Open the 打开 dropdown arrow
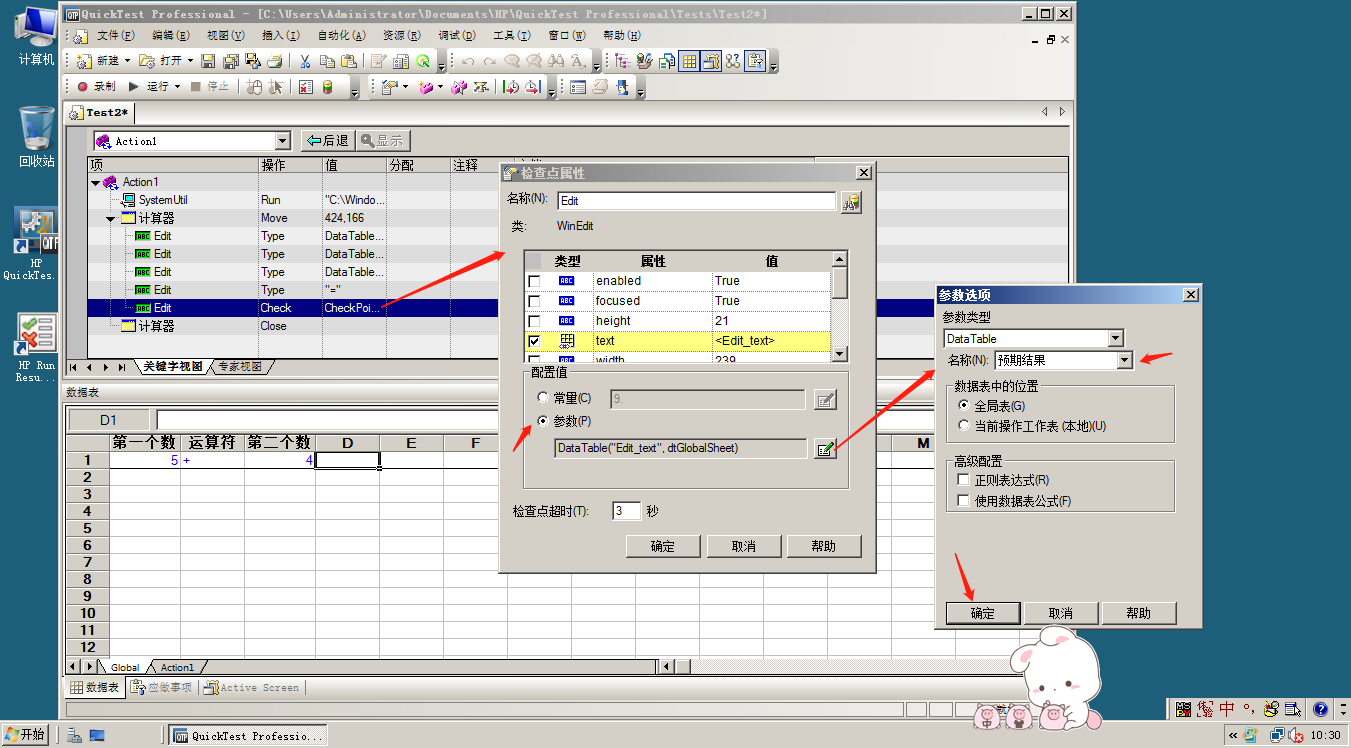Screen dimensions: 1351x748 190,61
